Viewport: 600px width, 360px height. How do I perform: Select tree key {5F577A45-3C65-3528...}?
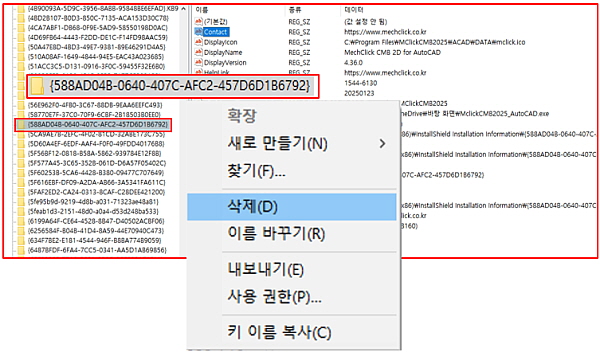click(x=97, y=163)
